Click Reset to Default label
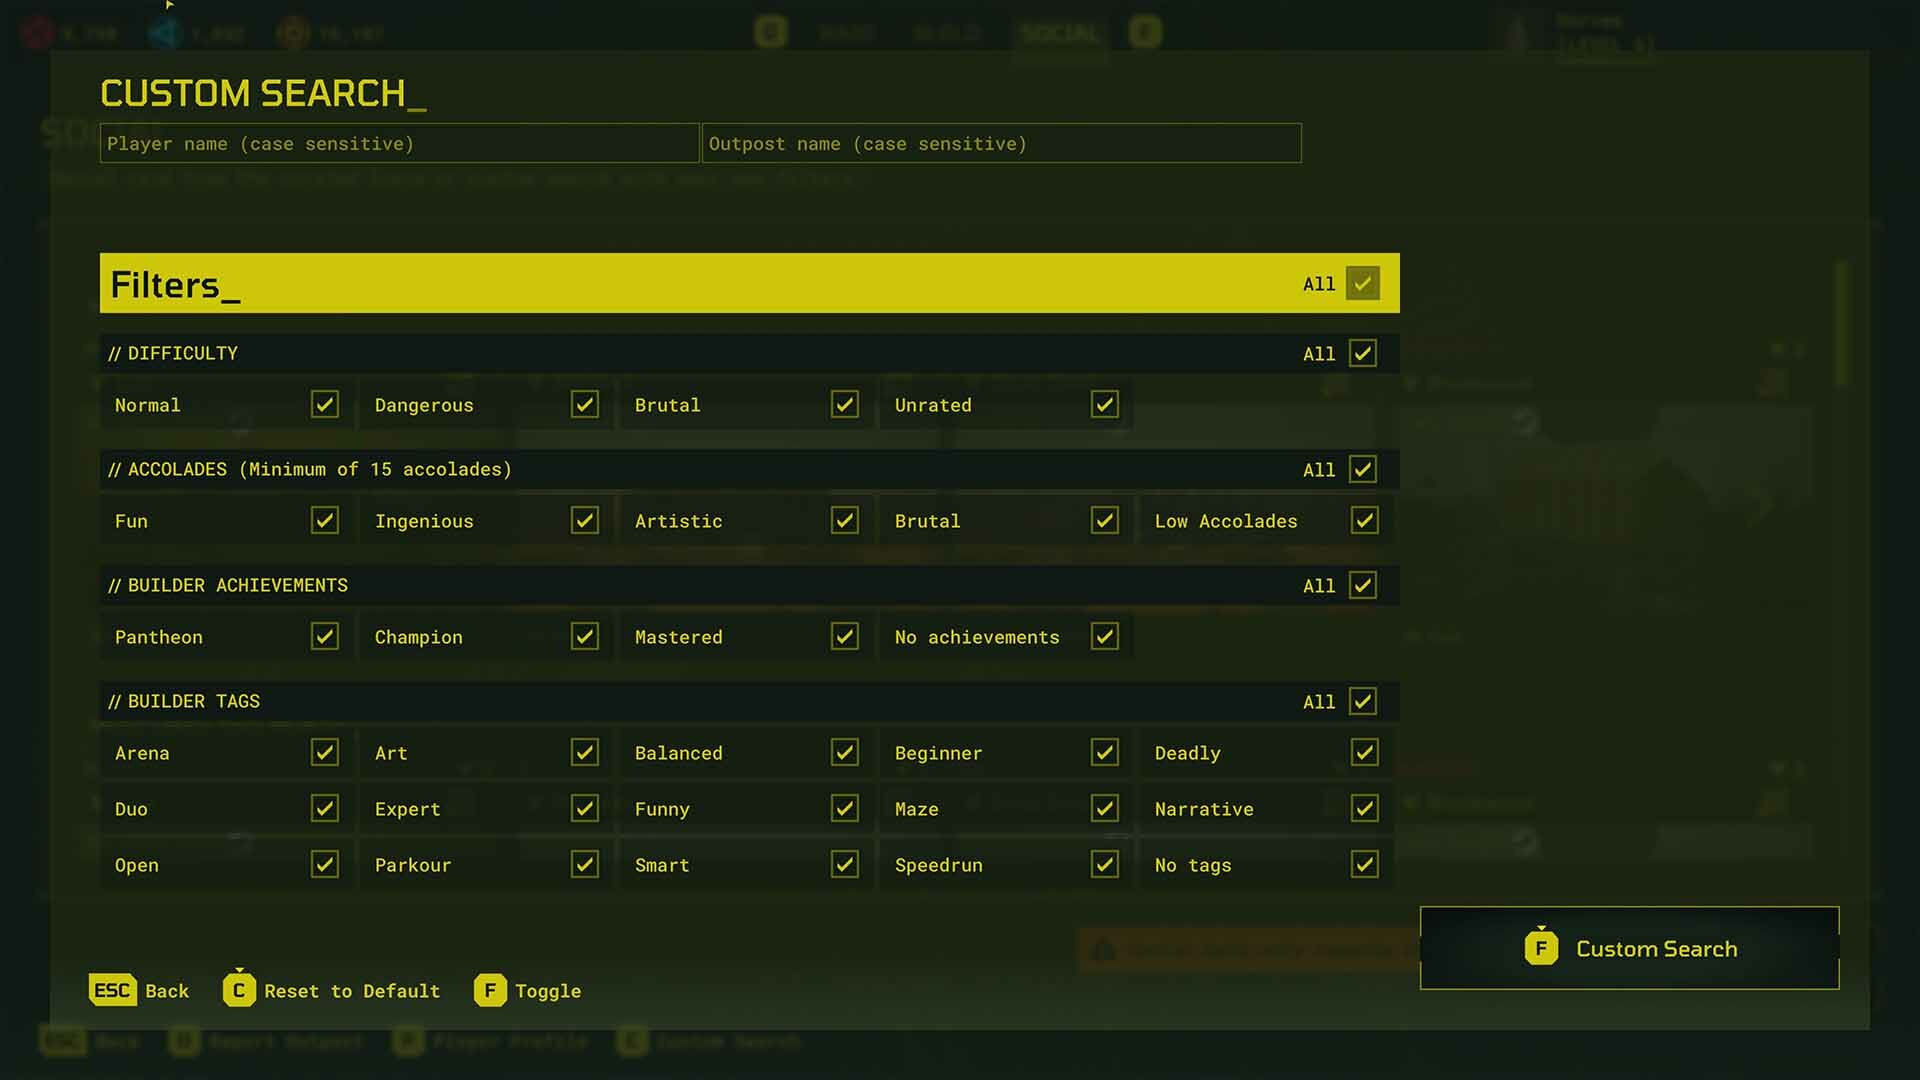Viewport: 1920px width, 1080px height. tap(352, 991)
